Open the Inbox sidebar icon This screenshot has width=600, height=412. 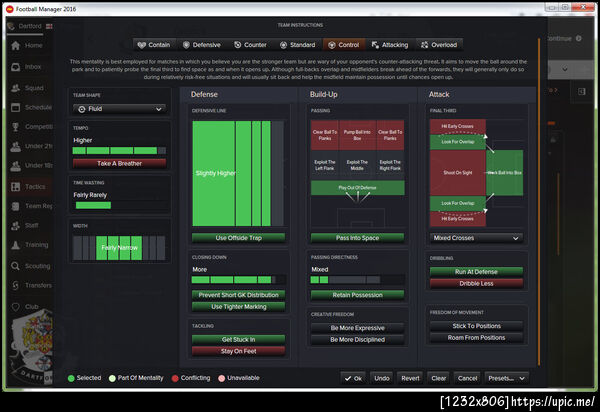15,67
